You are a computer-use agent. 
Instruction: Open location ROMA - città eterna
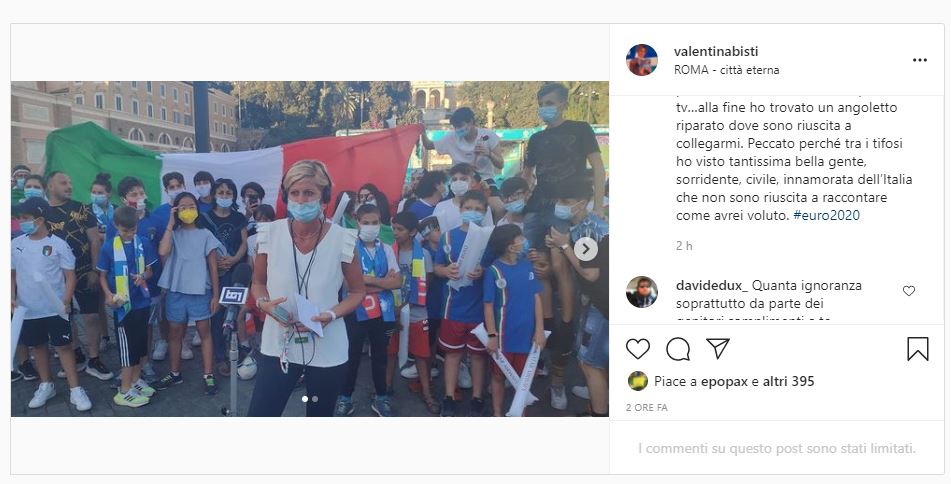coord(726,70)
